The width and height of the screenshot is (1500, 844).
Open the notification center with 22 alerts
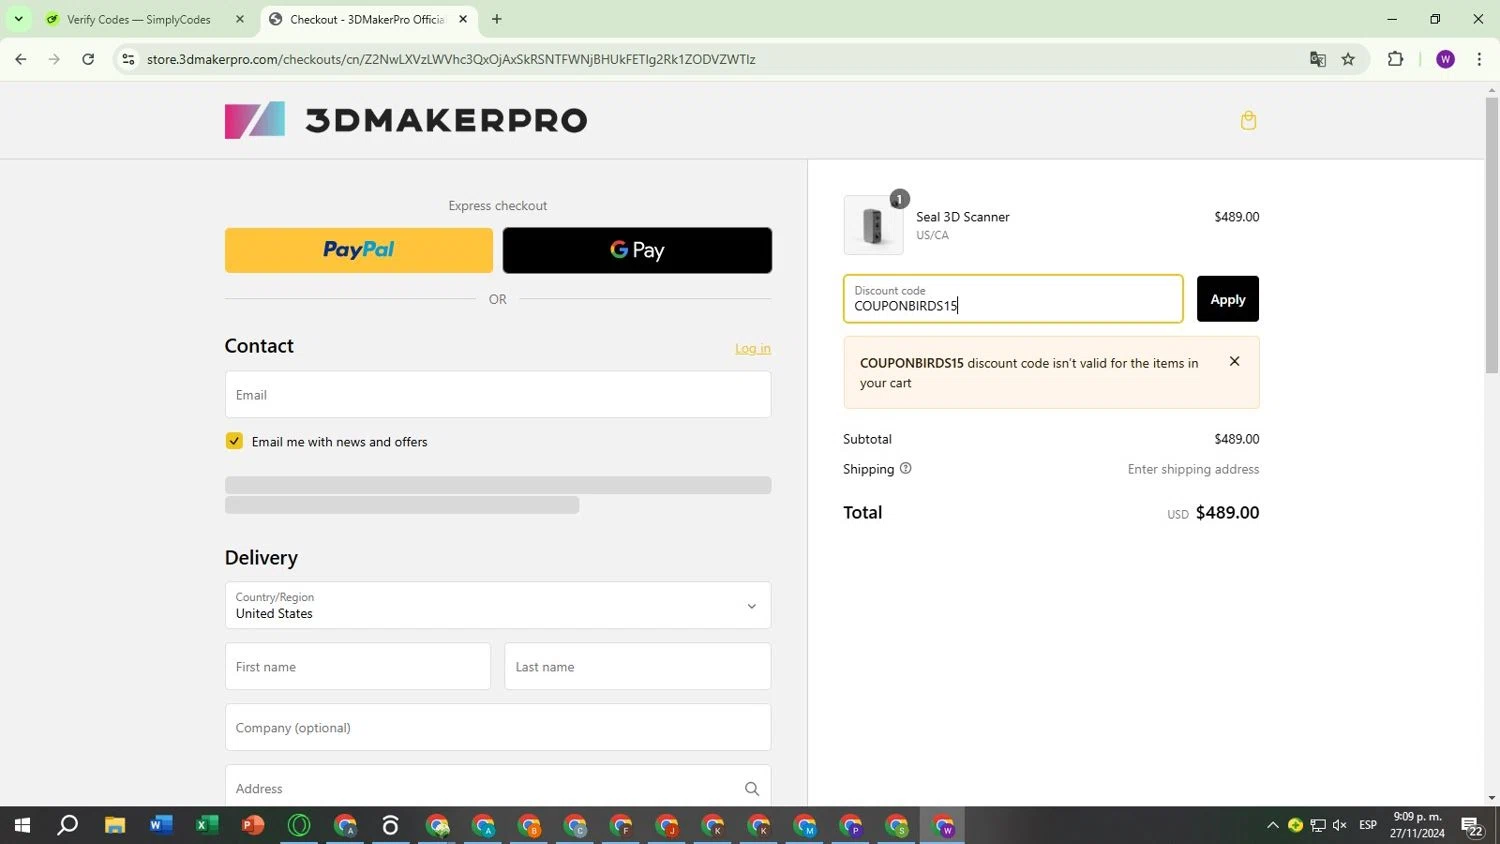point(1472,825)
